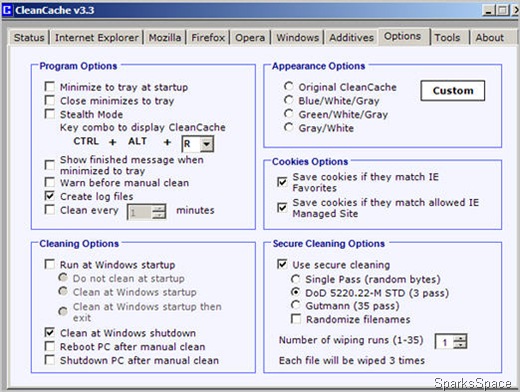Toggle Save cookies matching IE Favorites
The image size is (520, 392).
[x=282, y=182]
